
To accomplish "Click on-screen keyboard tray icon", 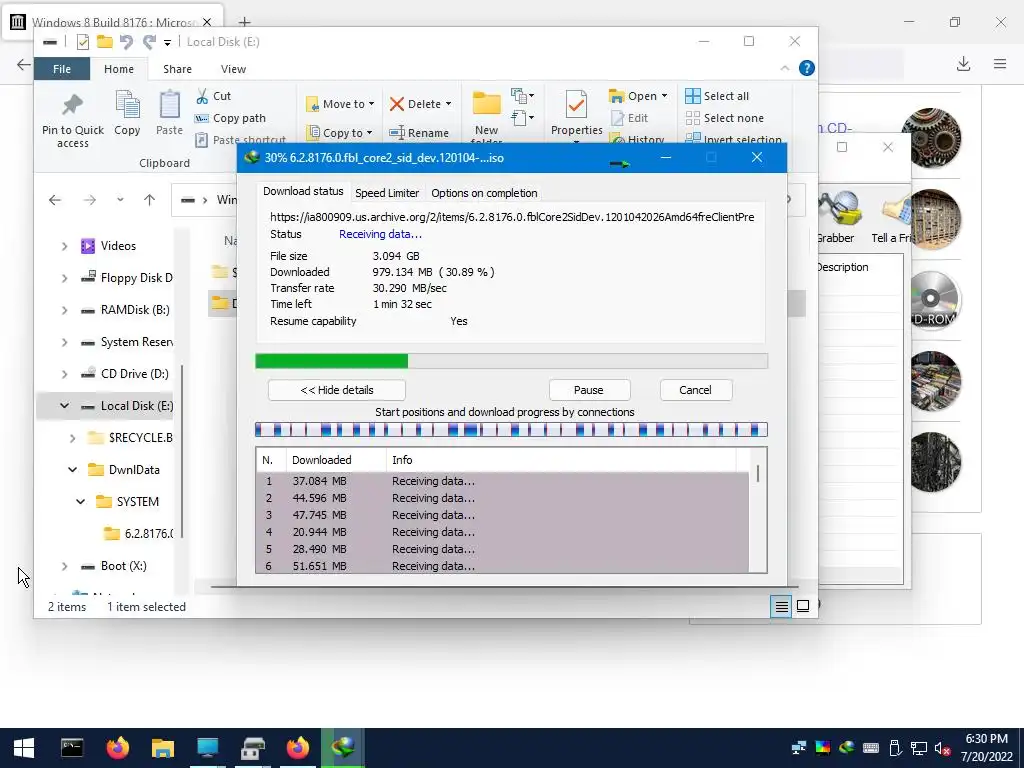I will [871, 748].
